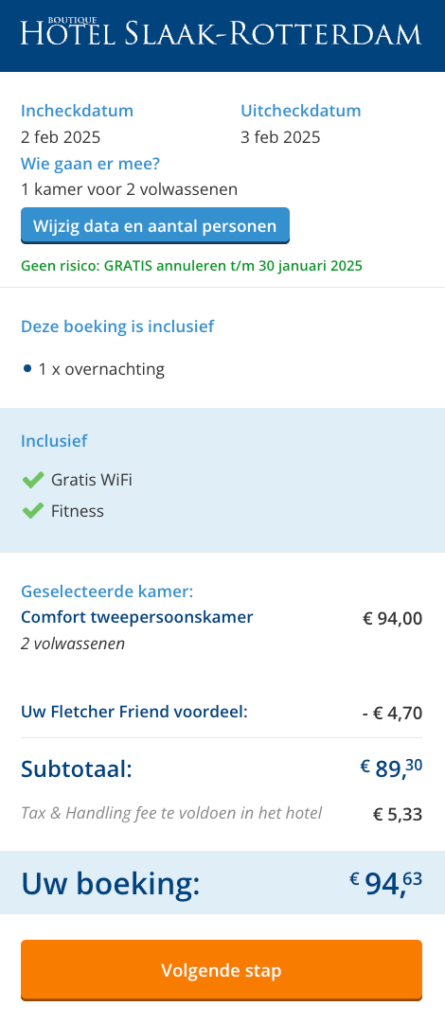Select the Uitcheckdatum label

301,110
